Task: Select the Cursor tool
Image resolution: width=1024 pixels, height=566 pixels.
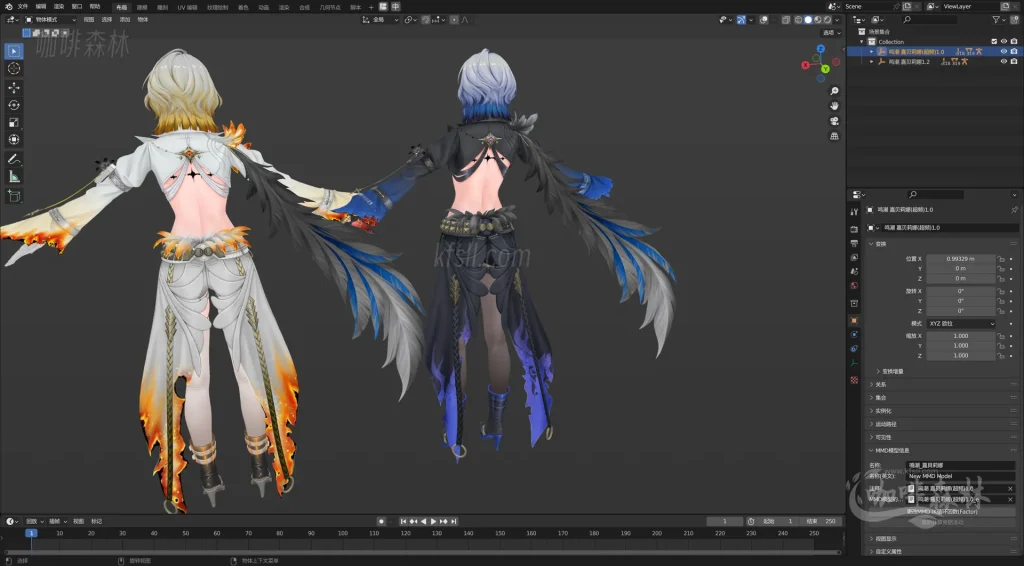Action: 14,69
